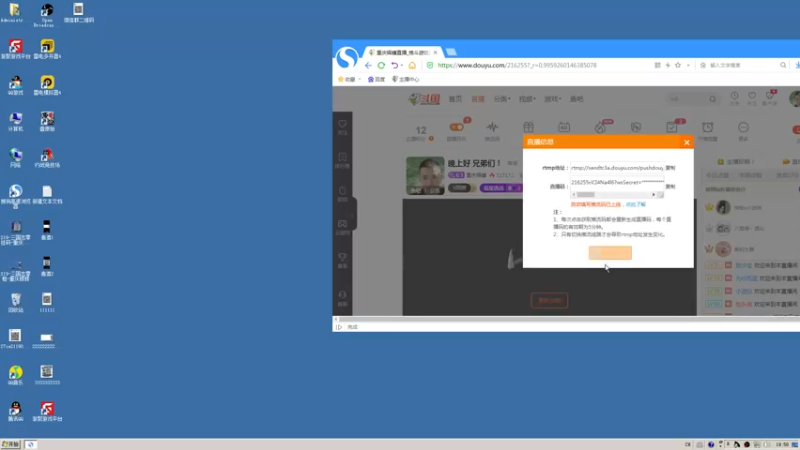Click the streamer avatar thumbnail
The height and width of the screenshot is (450, 800).
[x=425, y=176]
